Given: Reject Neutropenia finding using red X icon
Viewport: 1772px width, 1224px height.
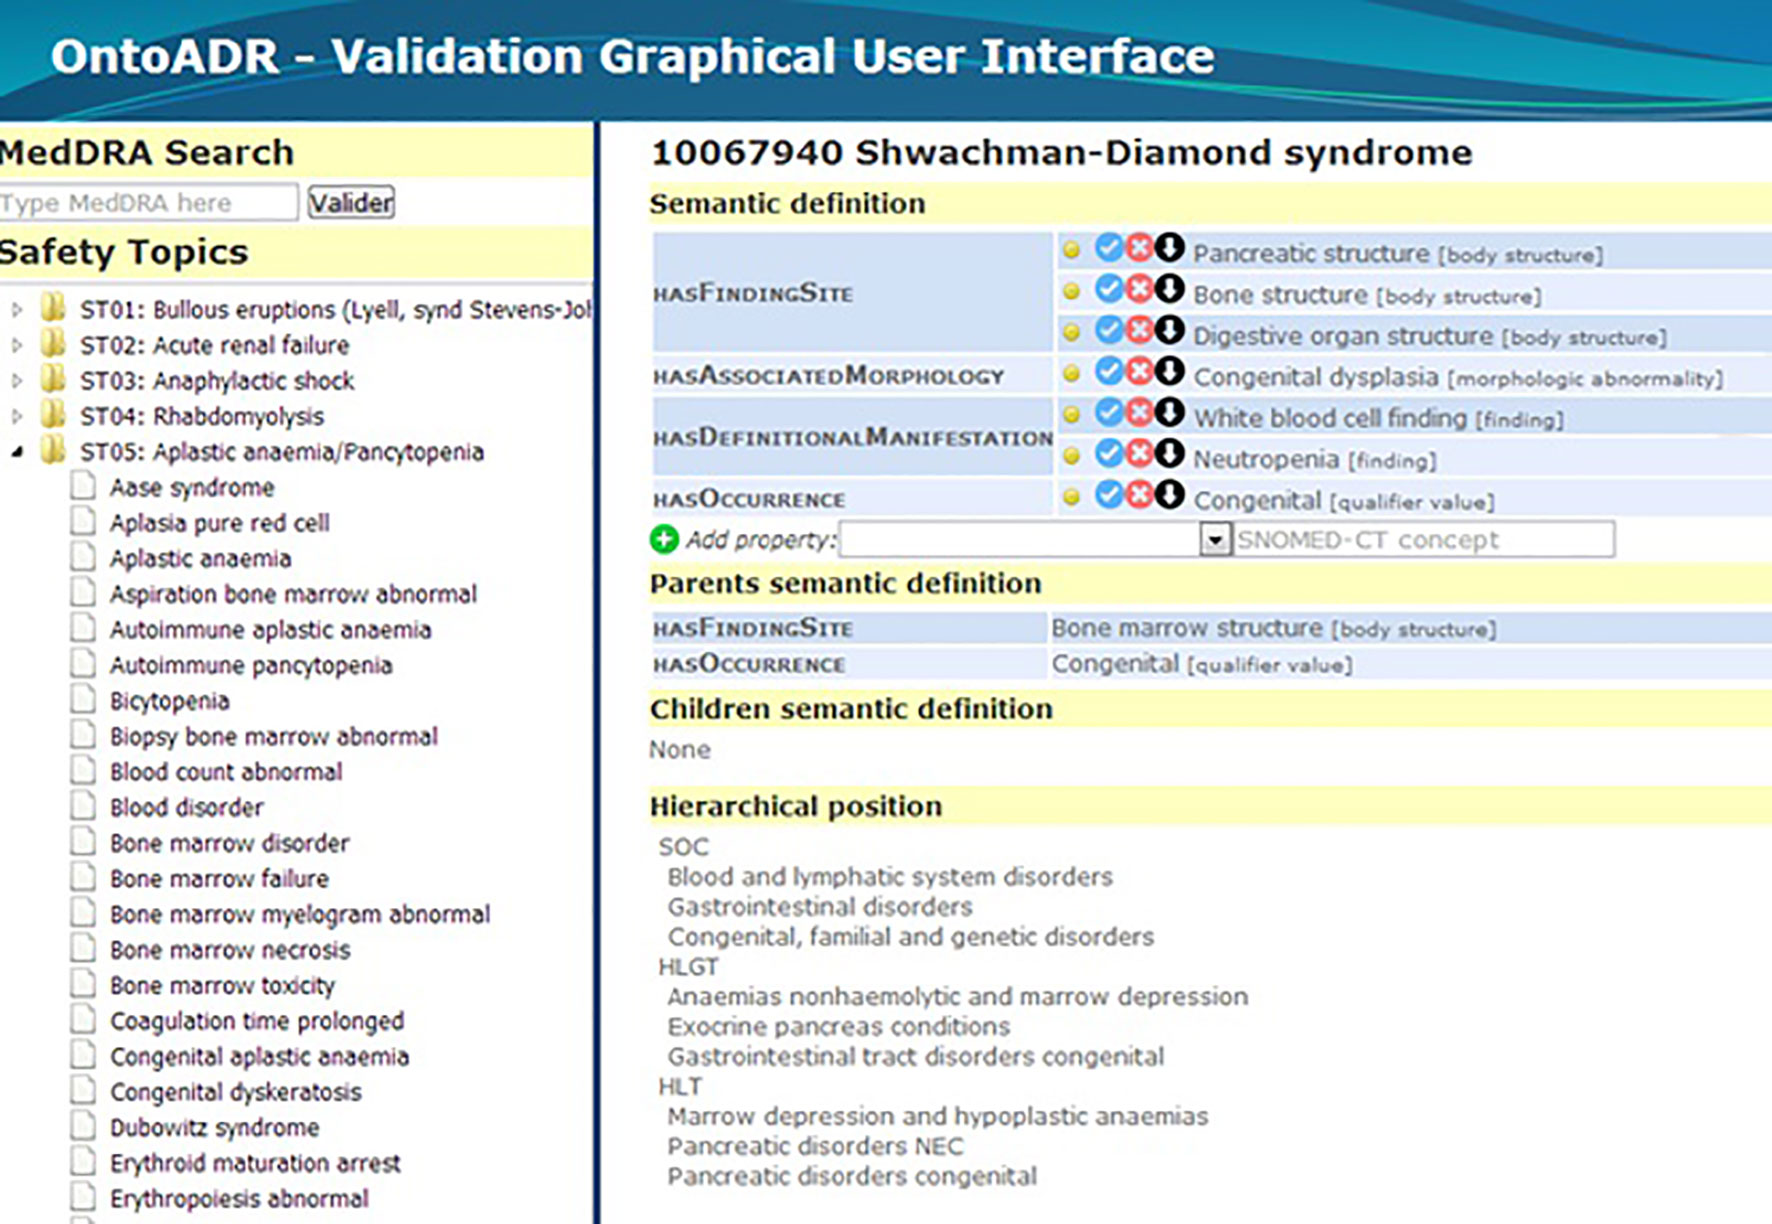Looking at the screenshot, I should coord(1139,453).
